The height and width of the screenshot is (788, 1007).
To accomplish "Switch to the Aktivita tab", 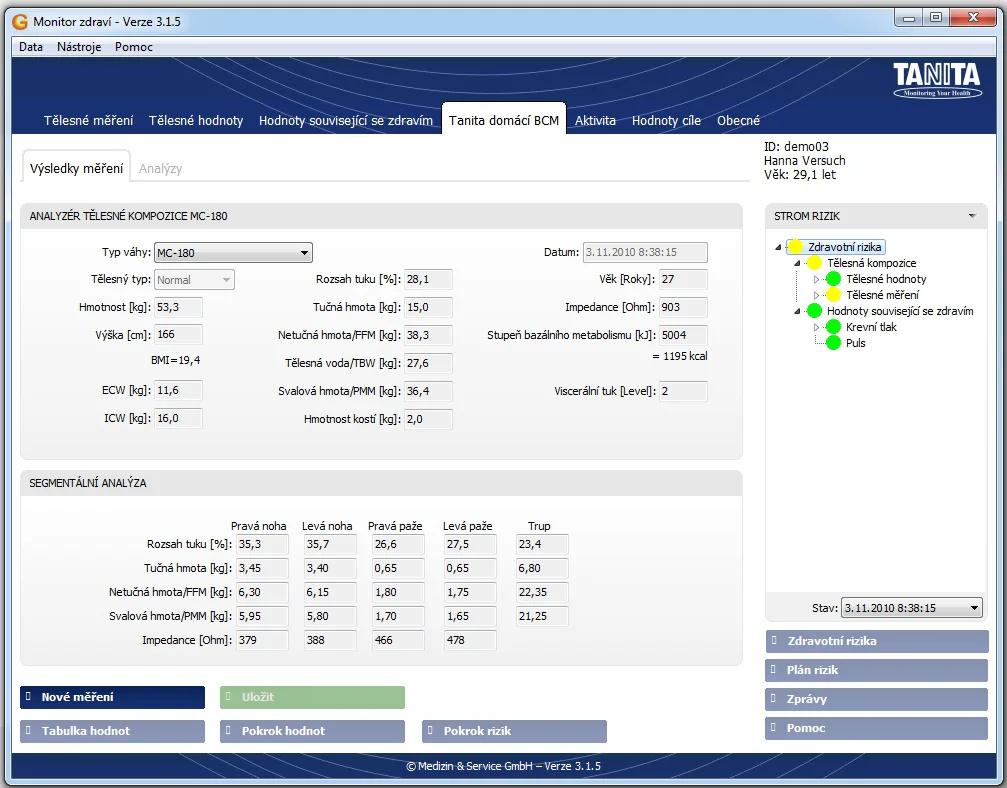I will click(595, 121).
